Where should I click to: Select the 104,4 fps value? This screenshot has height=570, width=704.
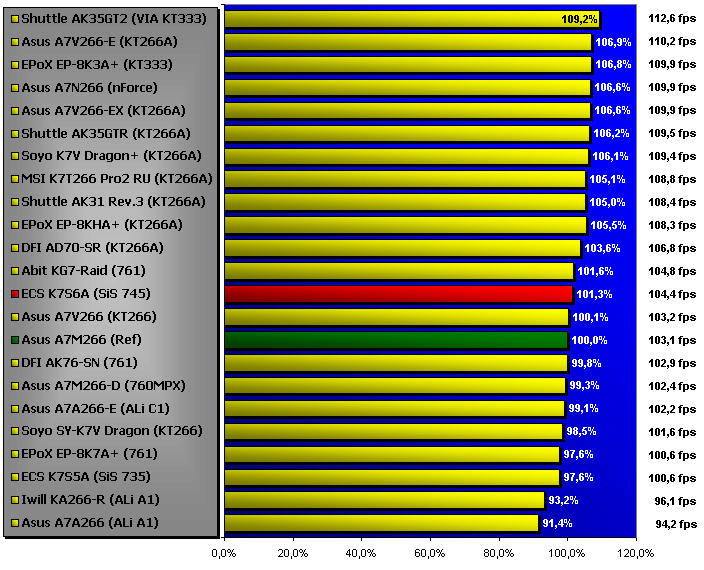[672, 294]
